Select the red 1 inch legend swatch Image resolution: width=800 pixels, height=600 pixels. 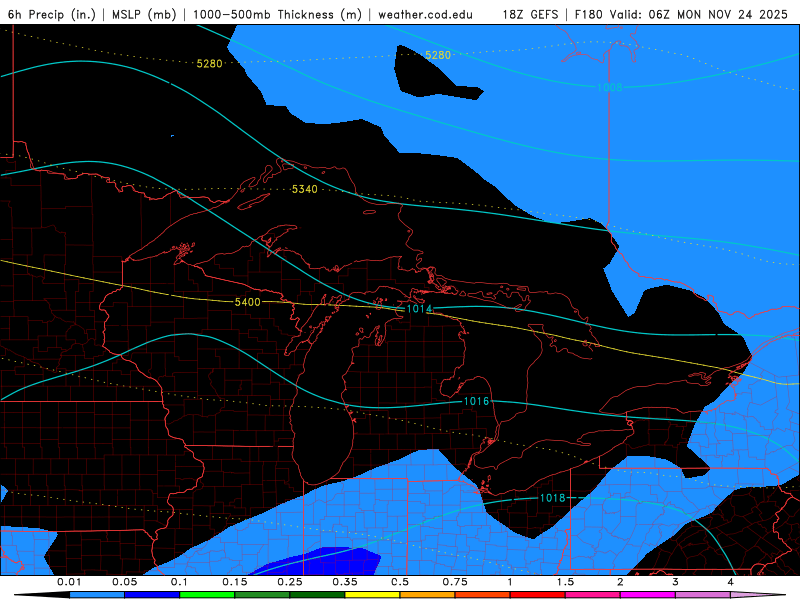538,595
